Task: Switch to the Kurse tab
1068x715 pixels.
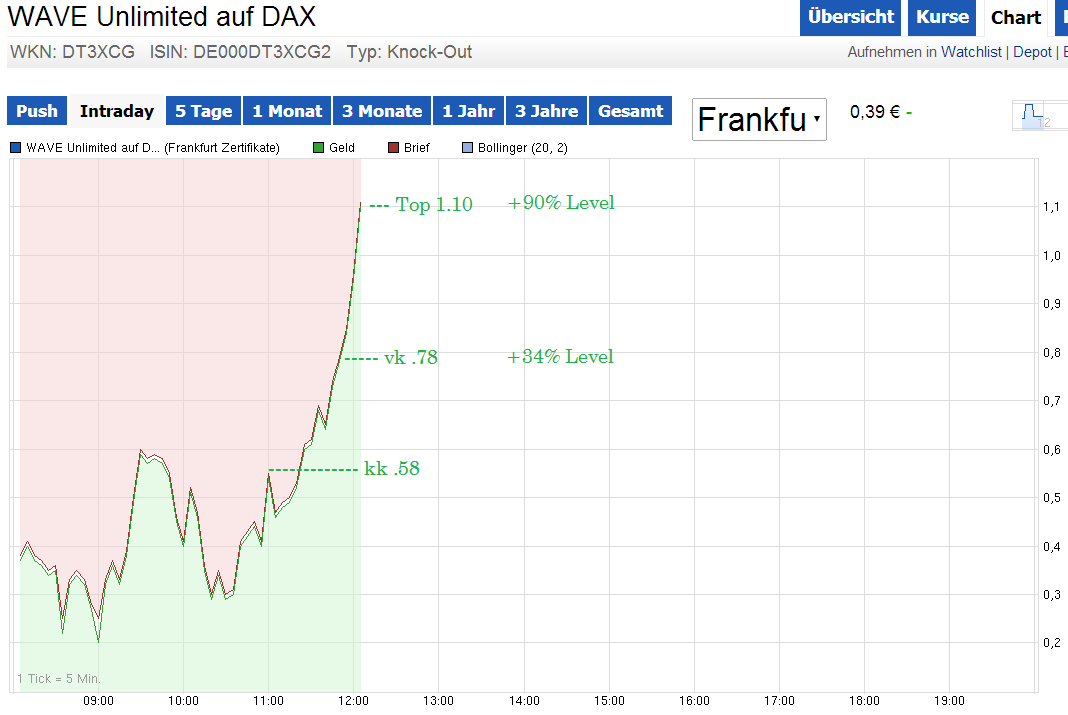Action: click(941, 18)
